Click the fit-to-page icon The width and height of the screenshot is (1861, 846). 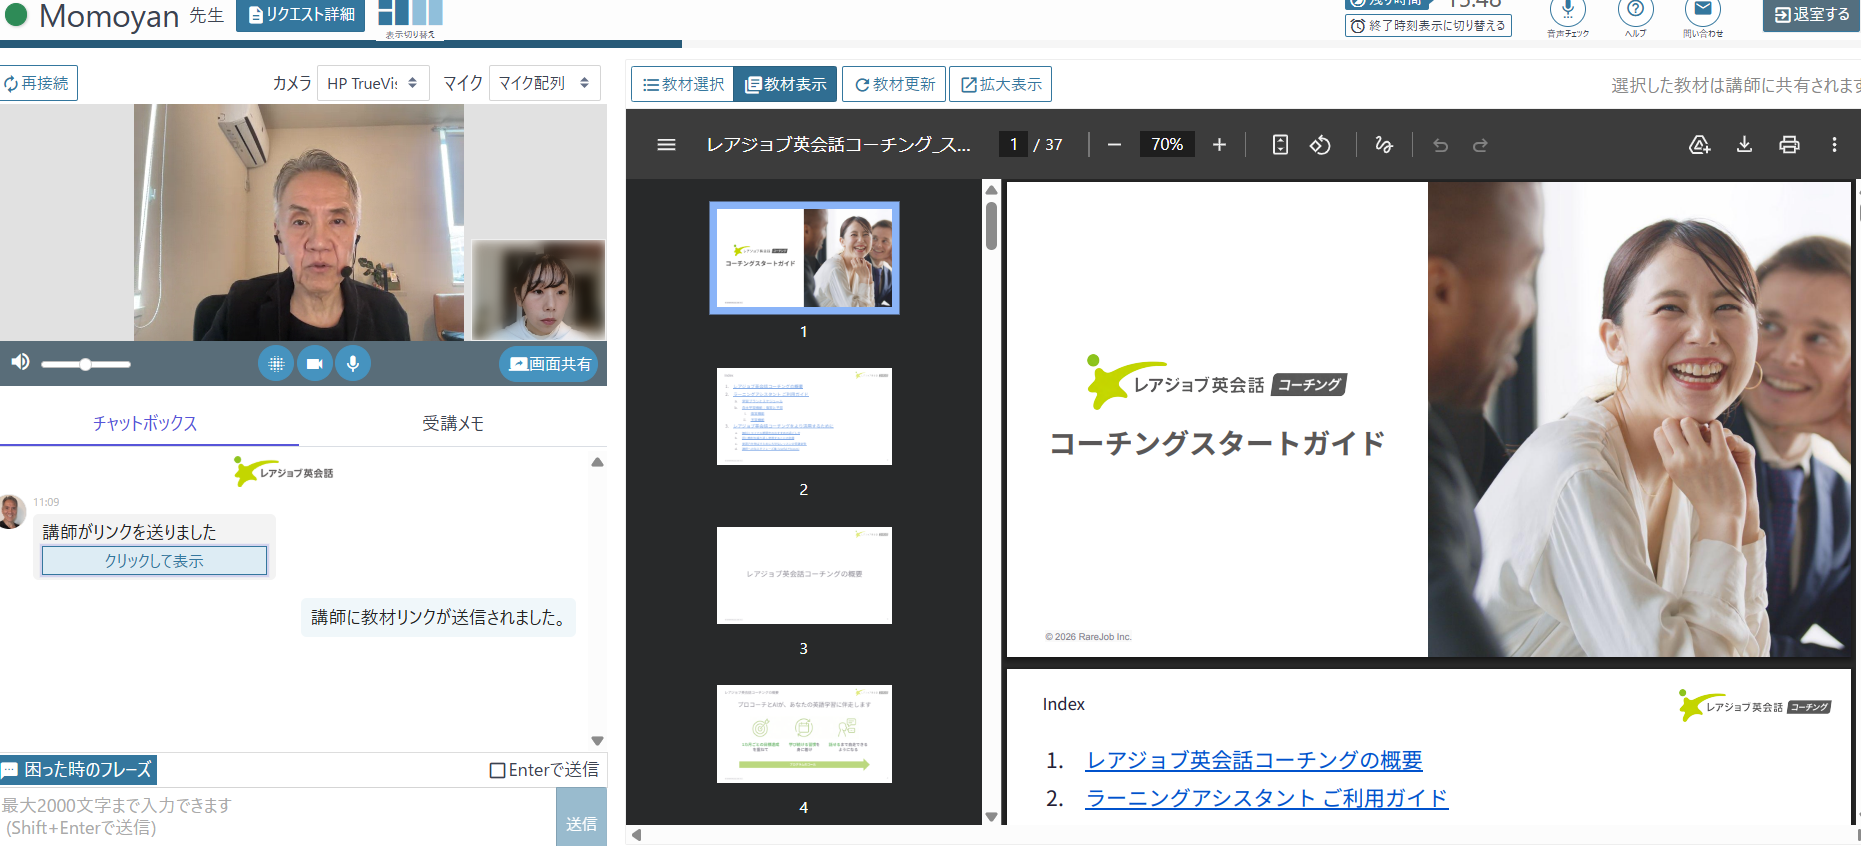1280,145
